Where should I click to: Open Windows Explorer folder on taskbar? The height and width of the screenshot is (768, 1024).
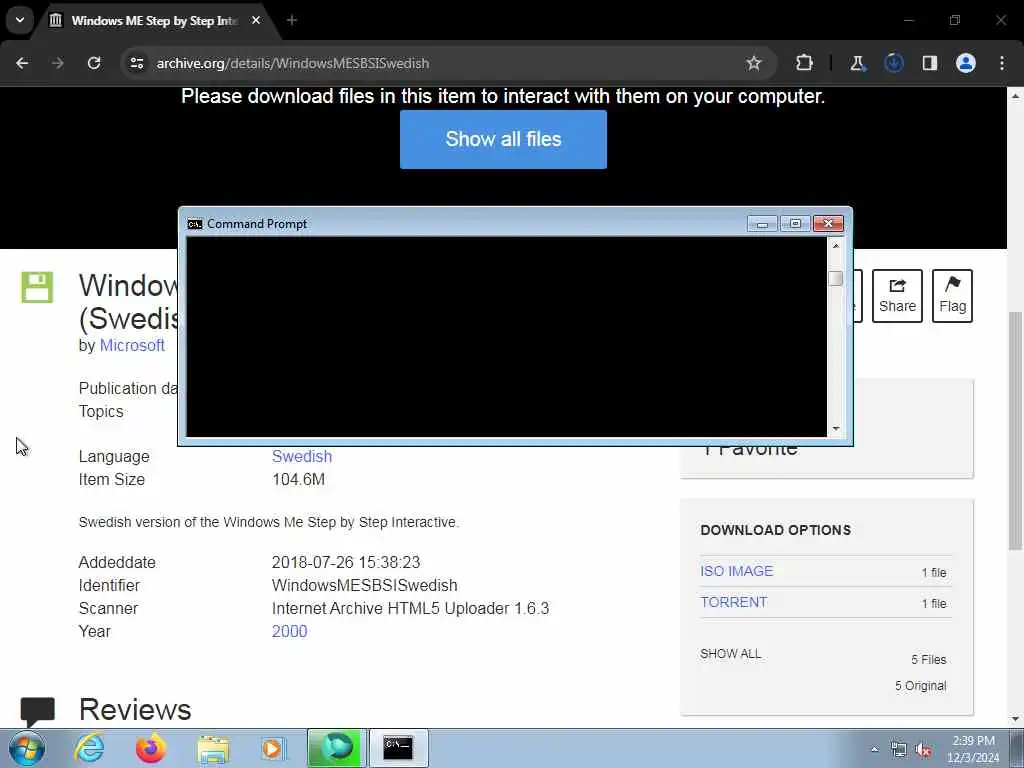point(213,748)
